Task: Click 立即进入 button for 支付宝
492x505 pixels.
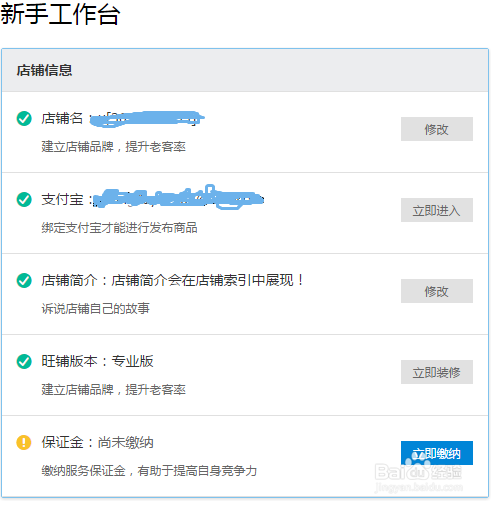Action: coord(437,210)
